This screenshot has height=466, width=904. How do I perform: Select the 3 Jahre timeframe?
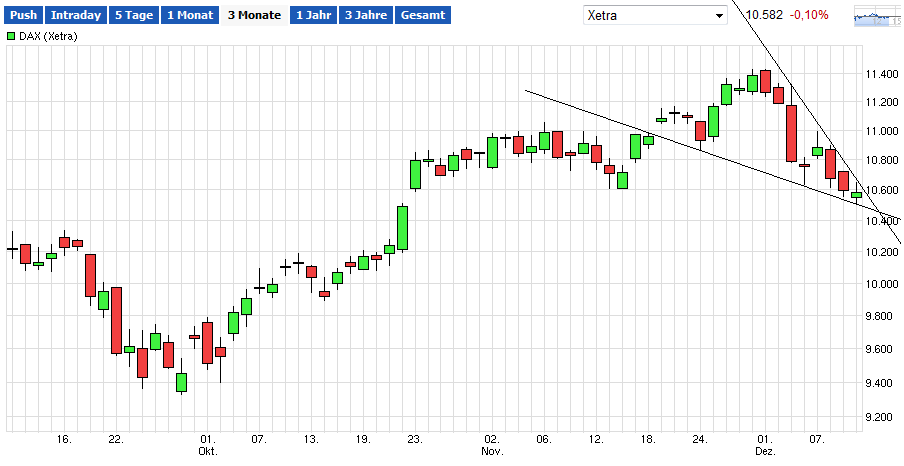[x=366, y=15]
